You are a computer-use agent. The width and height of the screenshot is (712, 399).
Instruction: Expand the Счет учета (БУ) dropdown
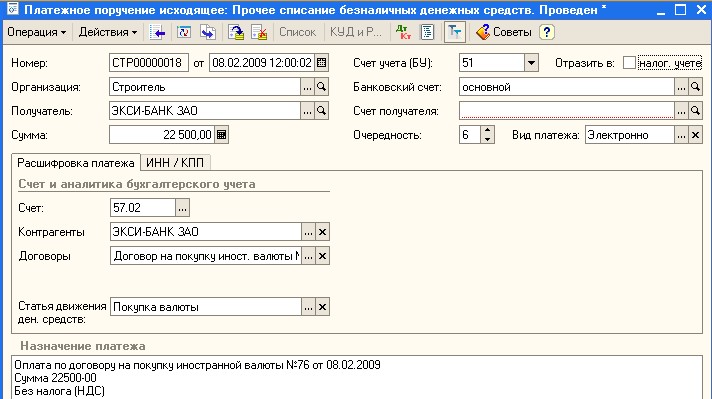coord(531,63)
